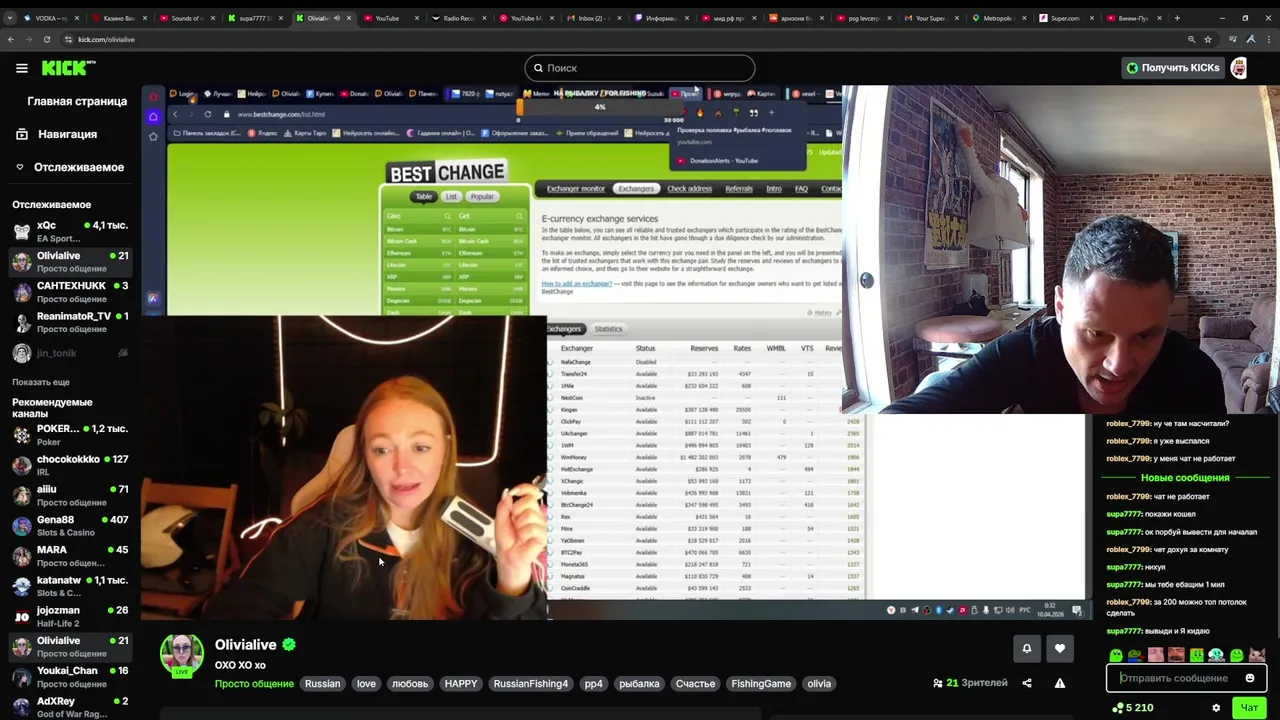Image resolution: width=1280 pixels, height=720 pixels.
Task: Click the HAPPY tag
Action: click(461, 684)
